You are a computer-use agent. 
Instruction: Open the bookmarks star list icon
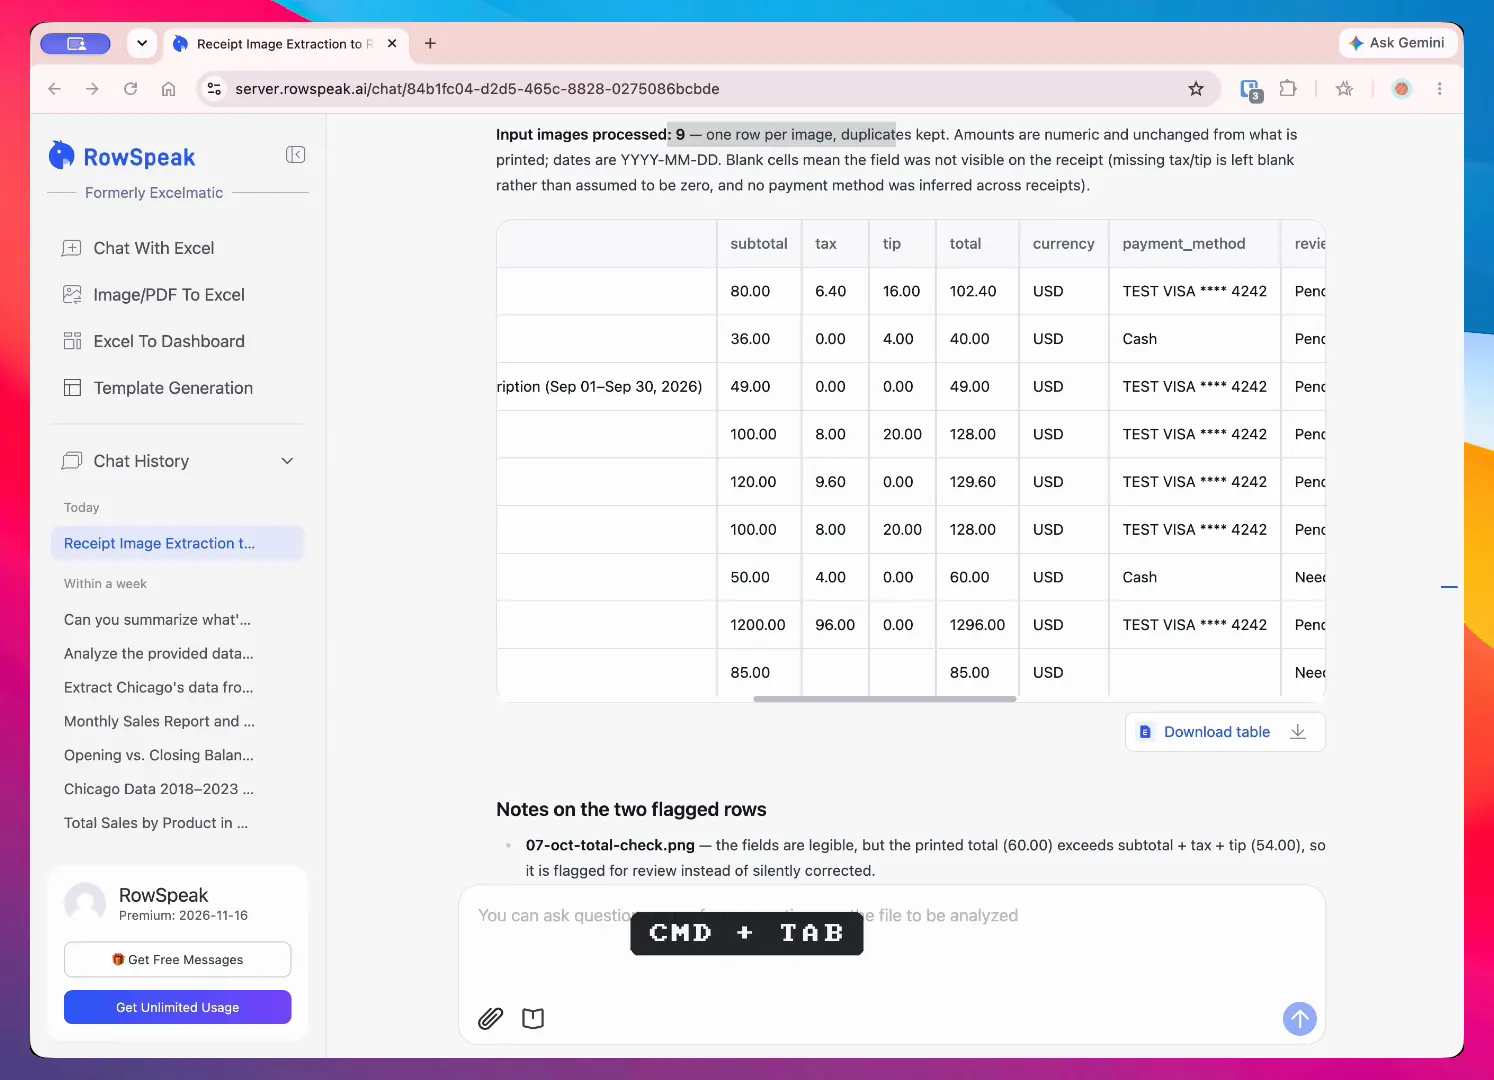[1344, 89]
